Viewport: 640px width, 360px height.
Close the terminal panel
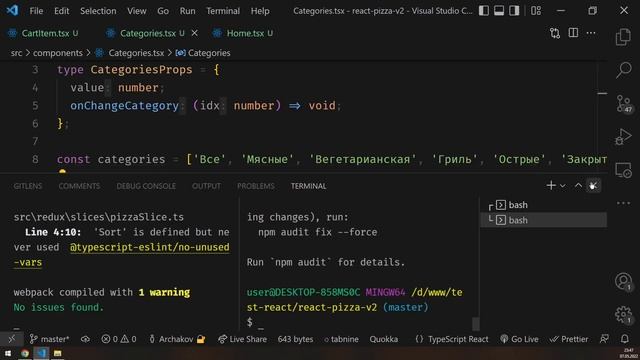tap(593, 186)
